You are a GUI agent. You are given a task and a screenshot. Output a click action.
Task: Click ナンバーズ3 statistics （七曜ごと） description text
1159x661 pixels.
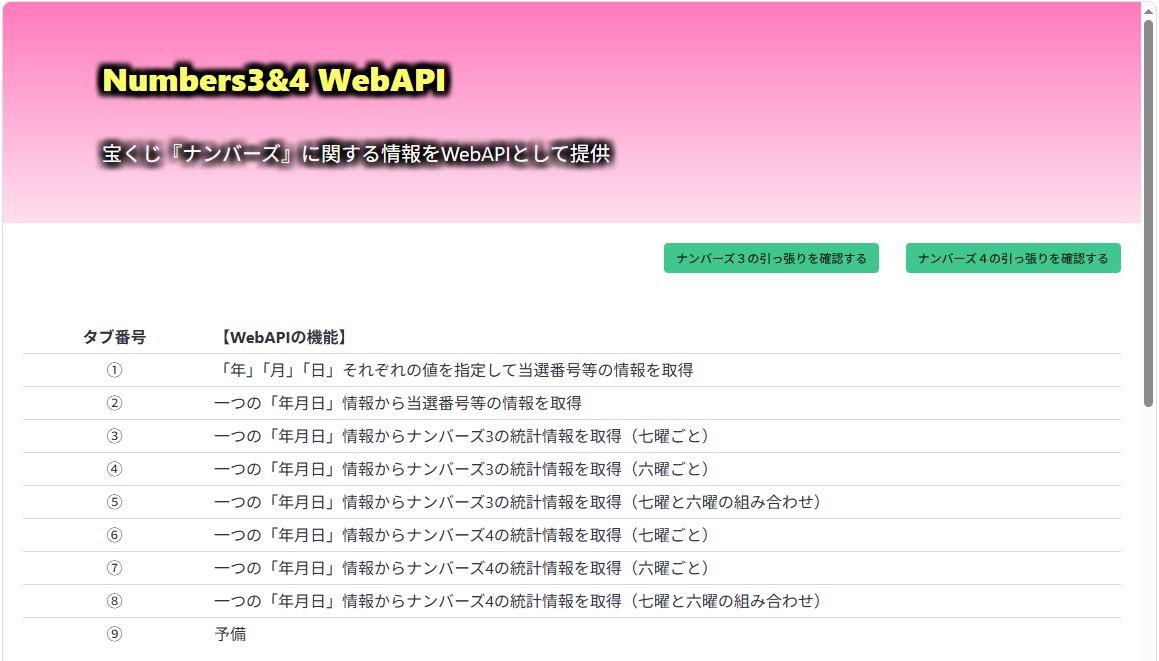(x=462, y=436)
